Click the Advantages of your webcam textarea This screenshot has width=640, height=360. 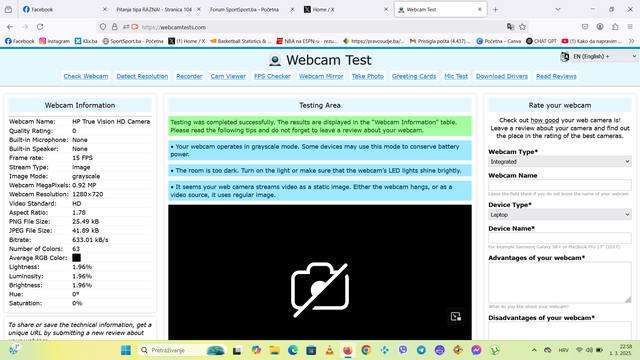(560, 282)
